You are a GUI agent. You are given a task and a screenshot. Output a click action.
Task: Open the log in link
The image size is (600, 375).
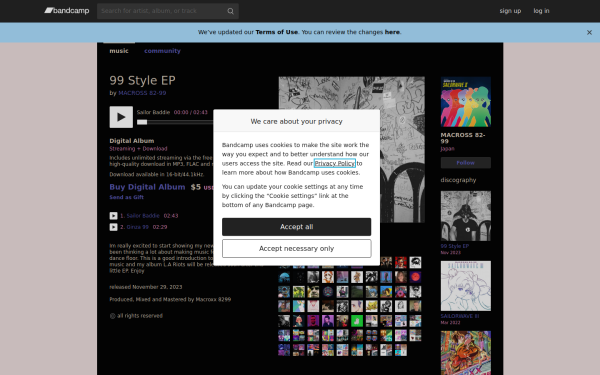click(x=541, y=11)
